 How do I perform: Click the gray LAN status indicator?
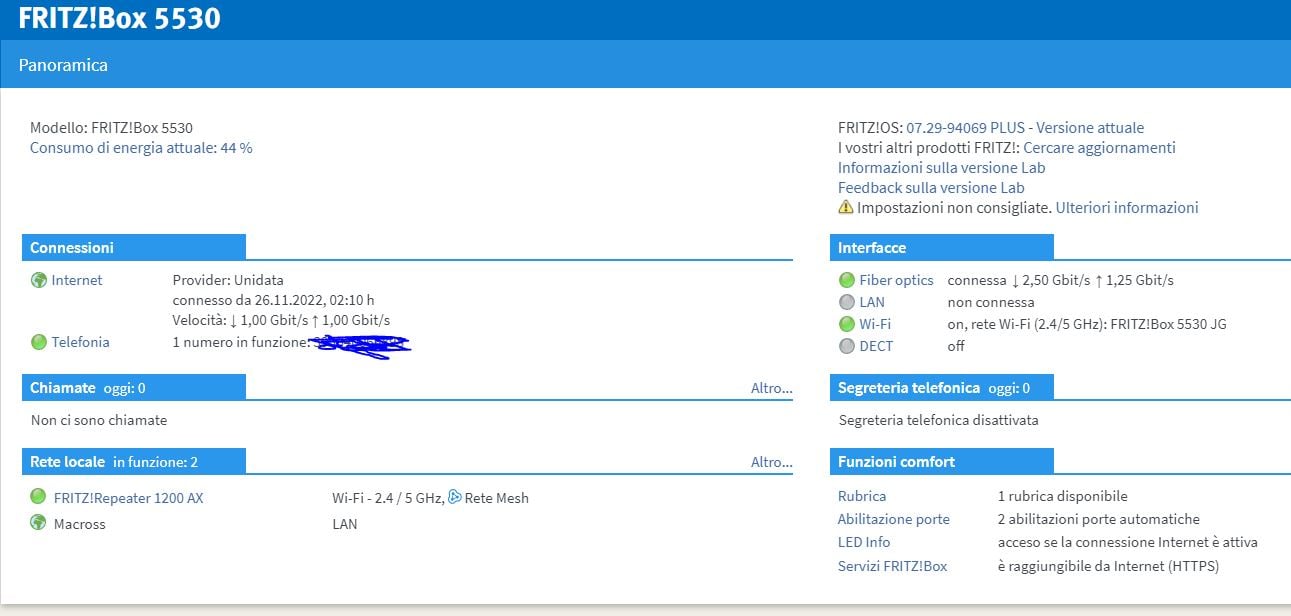click(847, 302)
